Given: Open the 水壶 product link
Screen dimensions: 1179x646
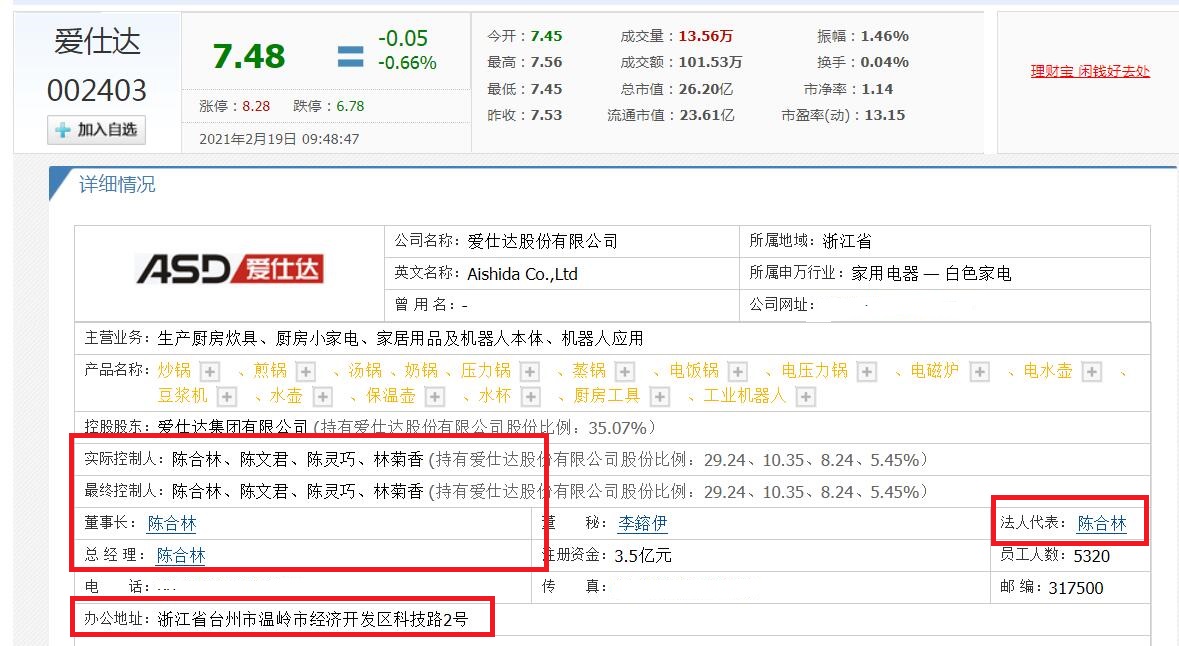Looking at the screenshot, I should tap(286, 396).
